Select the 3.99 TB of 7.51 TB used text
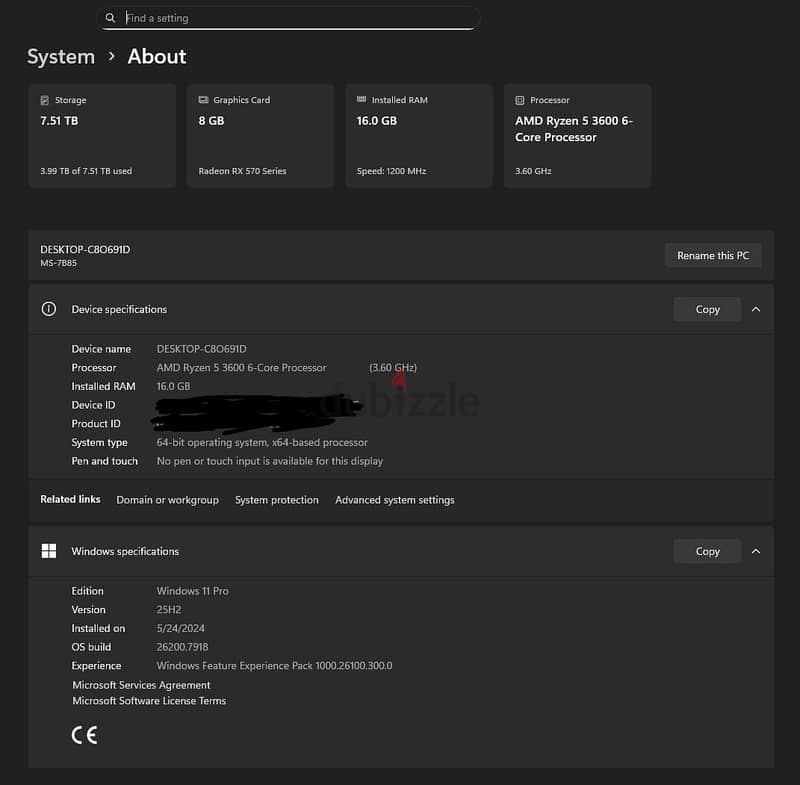The width and height of the screenshot is (800, 785). click(x=86, y=171)
